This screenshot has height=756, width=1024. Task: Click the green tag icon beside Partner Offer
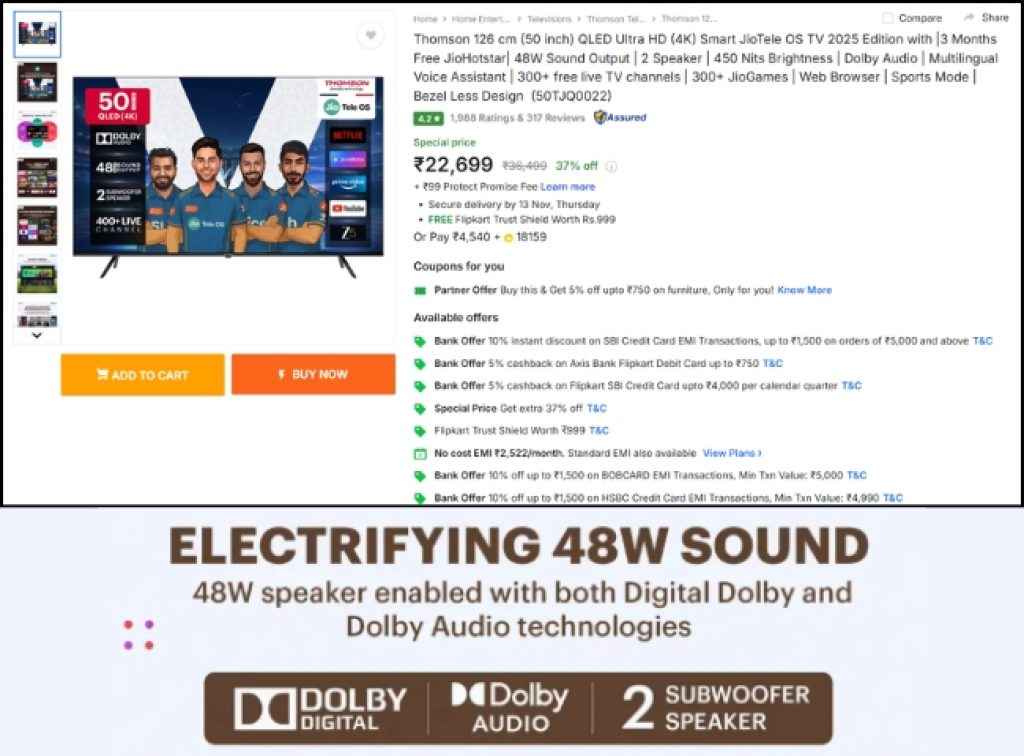tap(421, 290)
